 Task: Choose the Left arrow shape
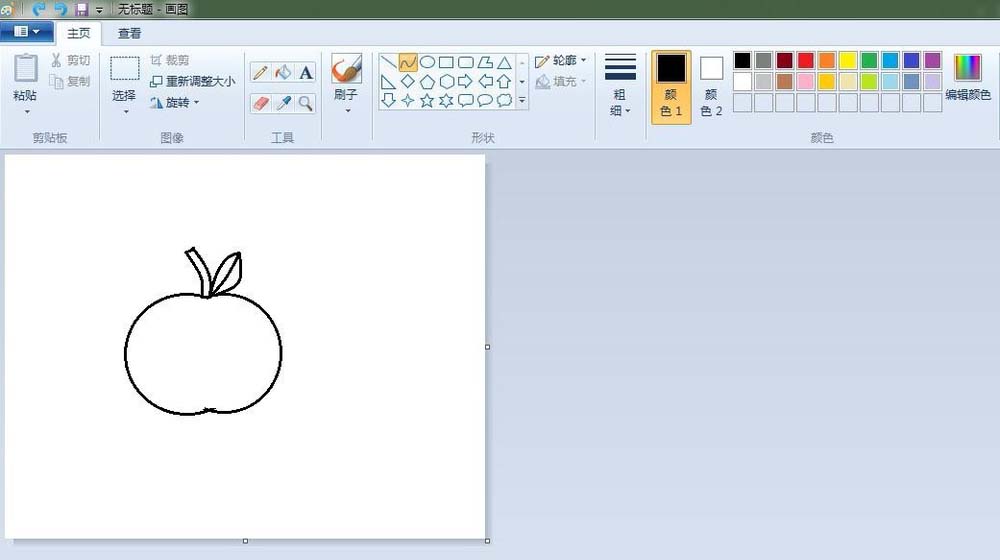point(485,82)
